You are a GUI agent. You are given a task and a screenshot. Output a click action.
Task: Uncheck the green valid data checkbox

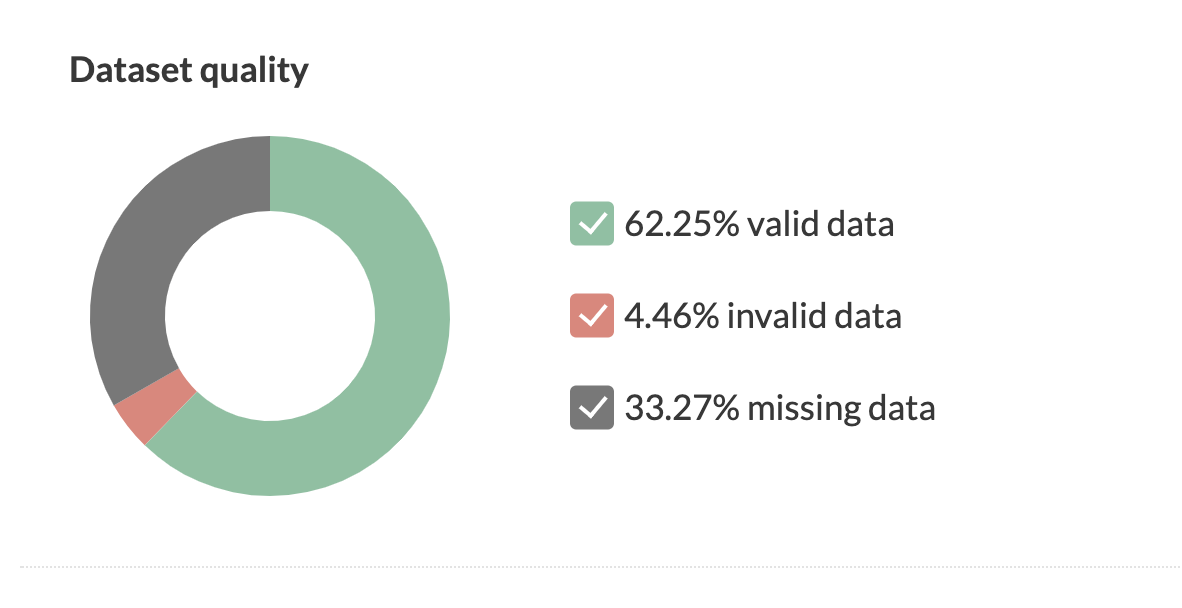tap(591, 224)
